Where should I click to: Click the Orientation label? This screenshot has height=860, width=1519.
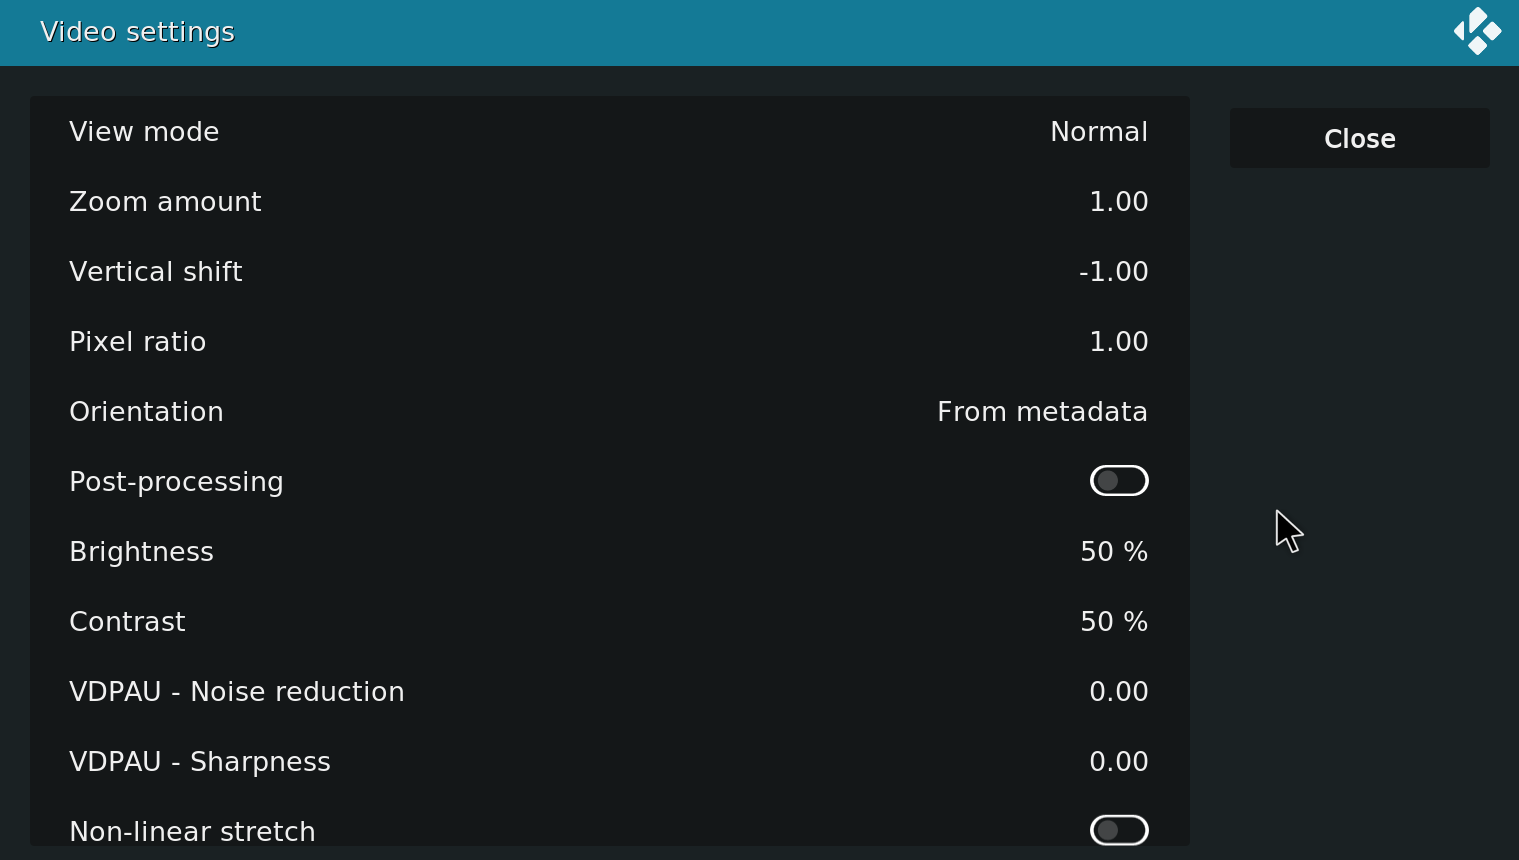tap(146, 412)
